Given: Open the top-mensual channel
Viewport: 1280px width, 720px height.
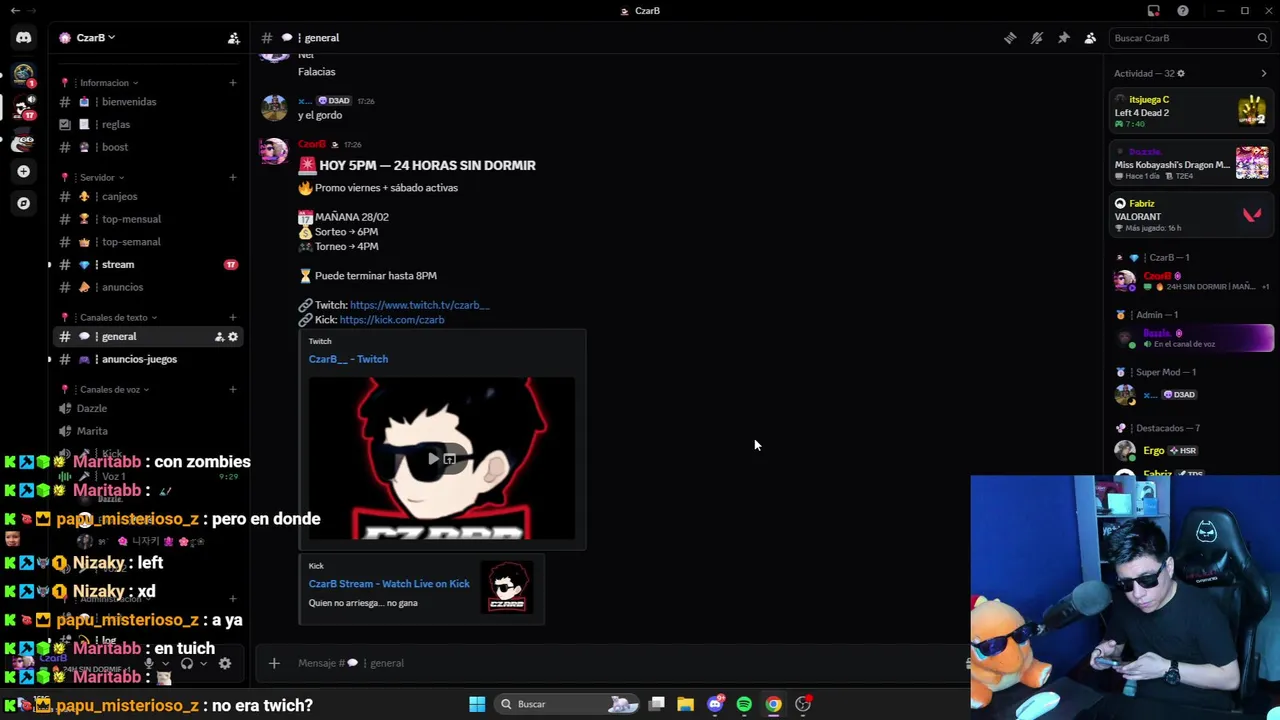Looking at the screenshot, I should click(x=148, y=219).
